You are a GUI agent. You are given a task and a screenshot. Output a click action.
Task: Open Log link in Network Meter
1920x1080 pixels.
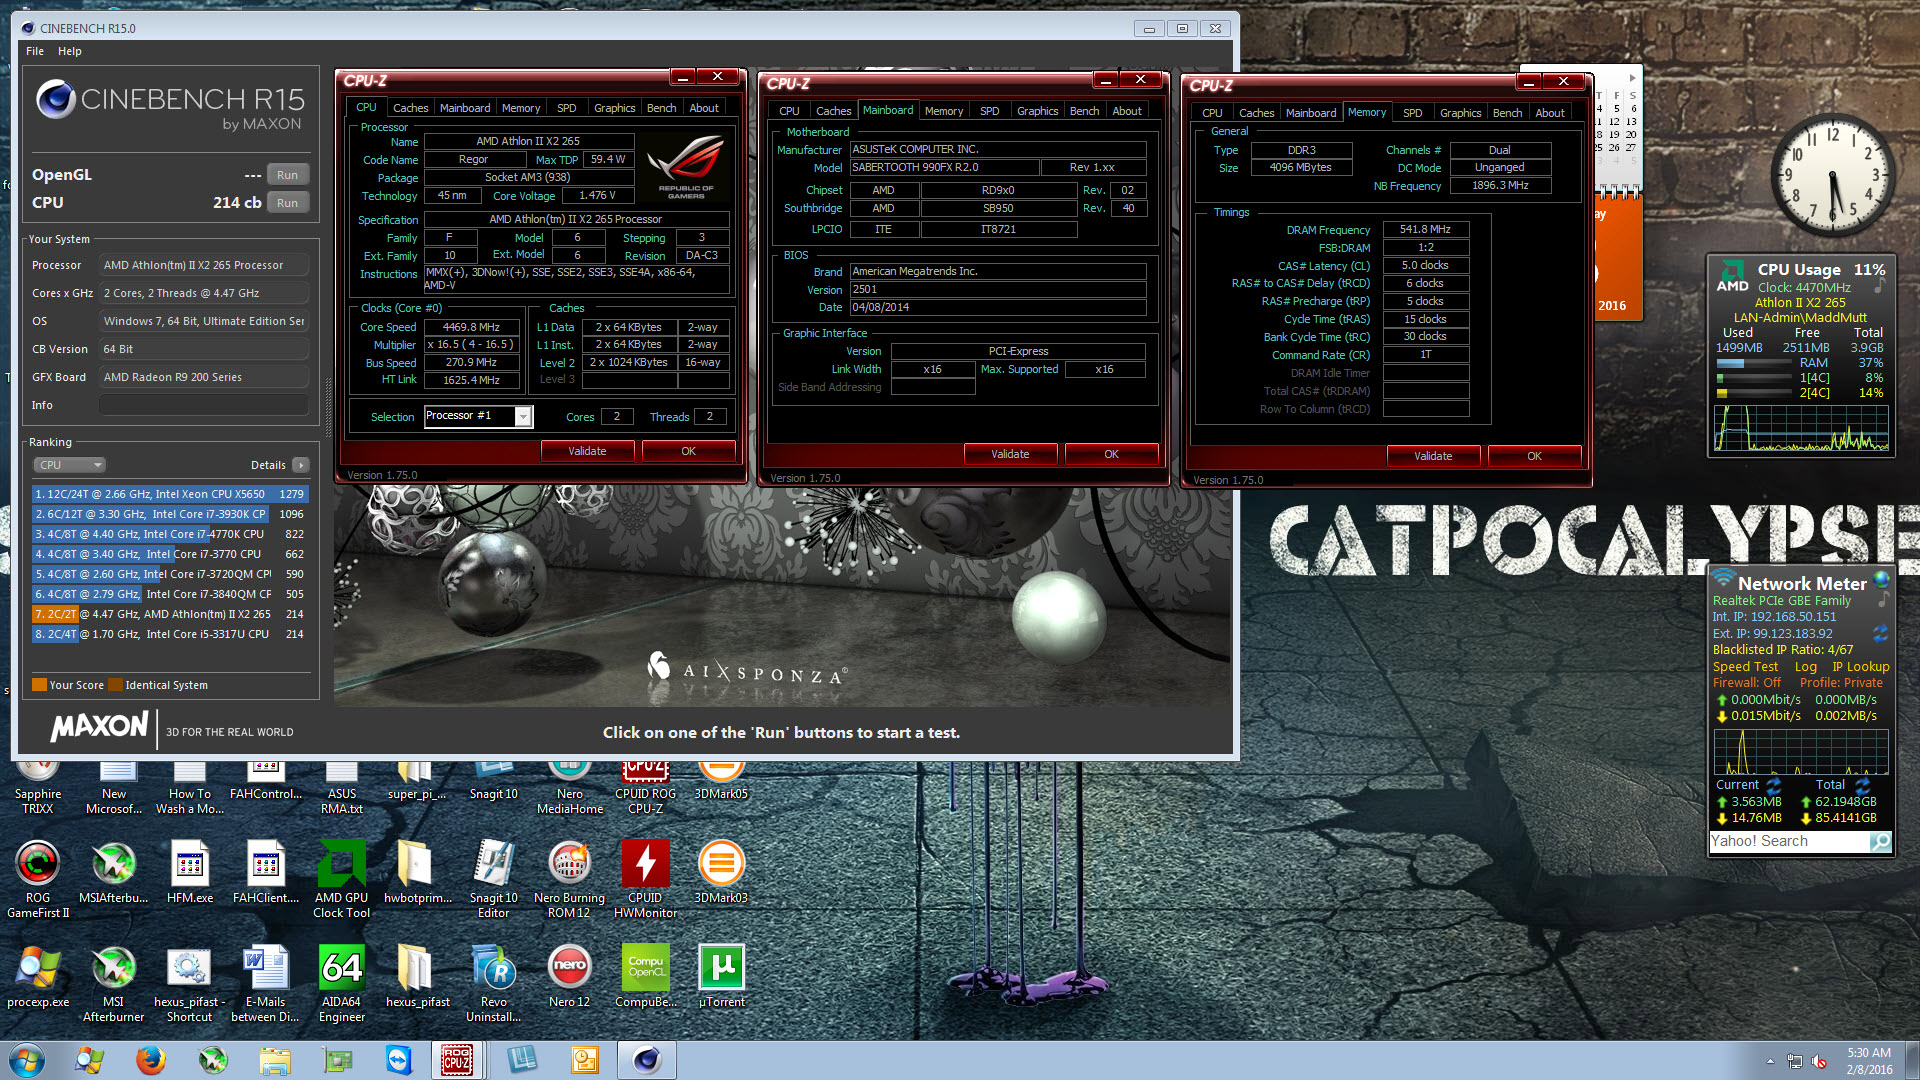coord(1805,667)
